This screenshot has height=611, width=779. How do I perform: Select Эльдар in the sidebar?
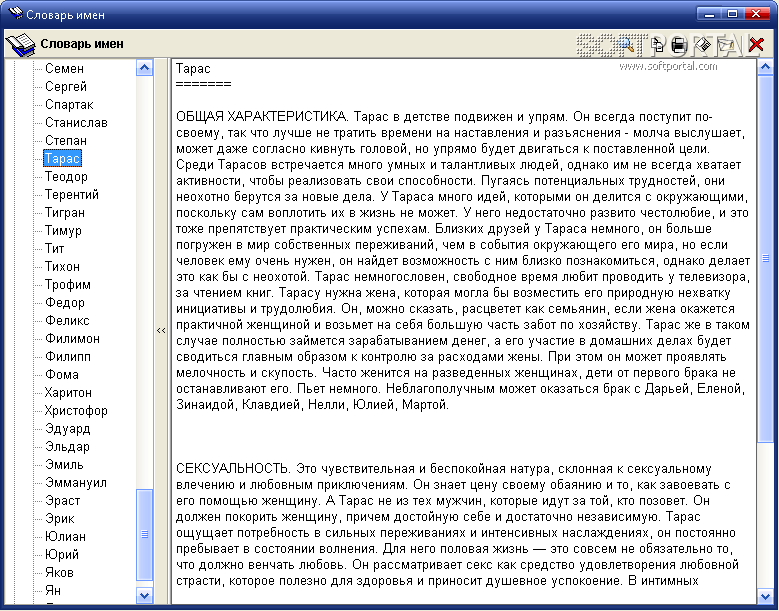(67, 447)
